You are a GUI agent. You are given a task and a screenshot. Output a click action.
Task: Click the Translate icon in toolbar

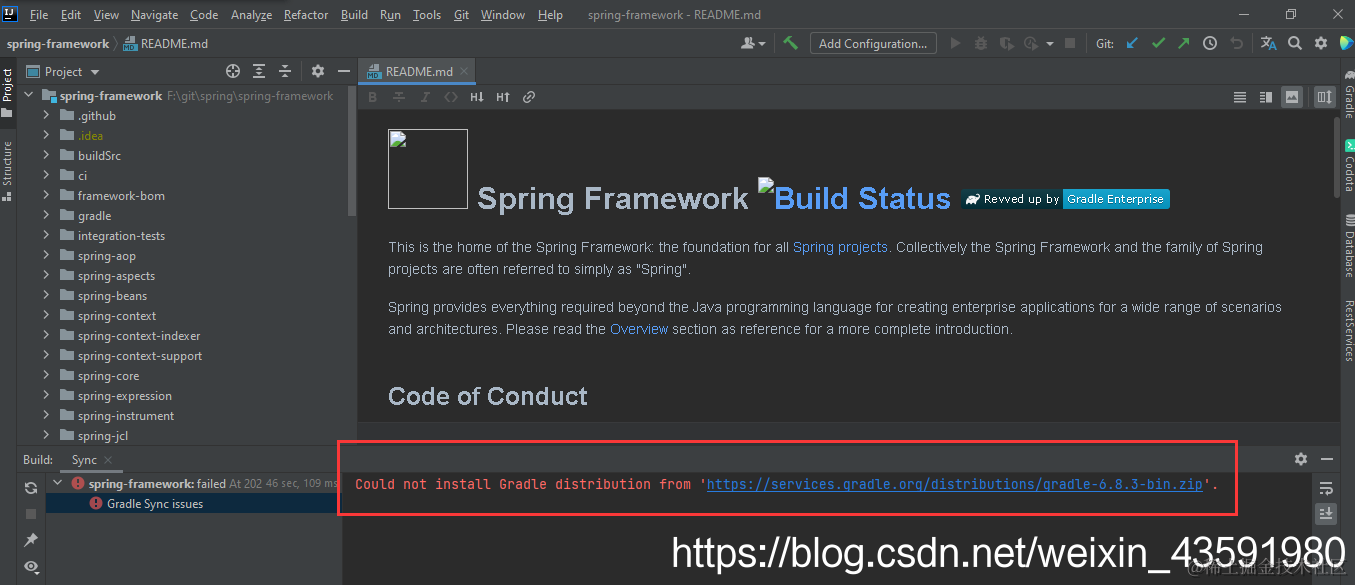(x=1268, y=43)
